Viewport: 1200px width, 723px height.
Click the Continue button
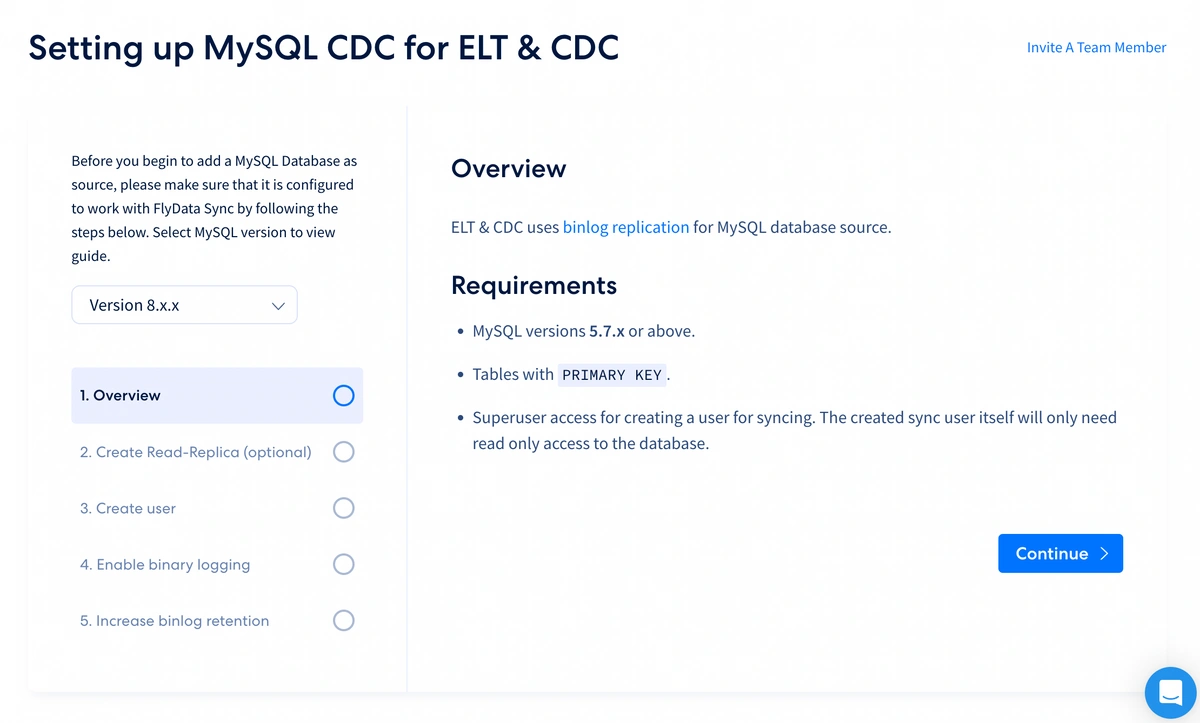pos(1060,554)
